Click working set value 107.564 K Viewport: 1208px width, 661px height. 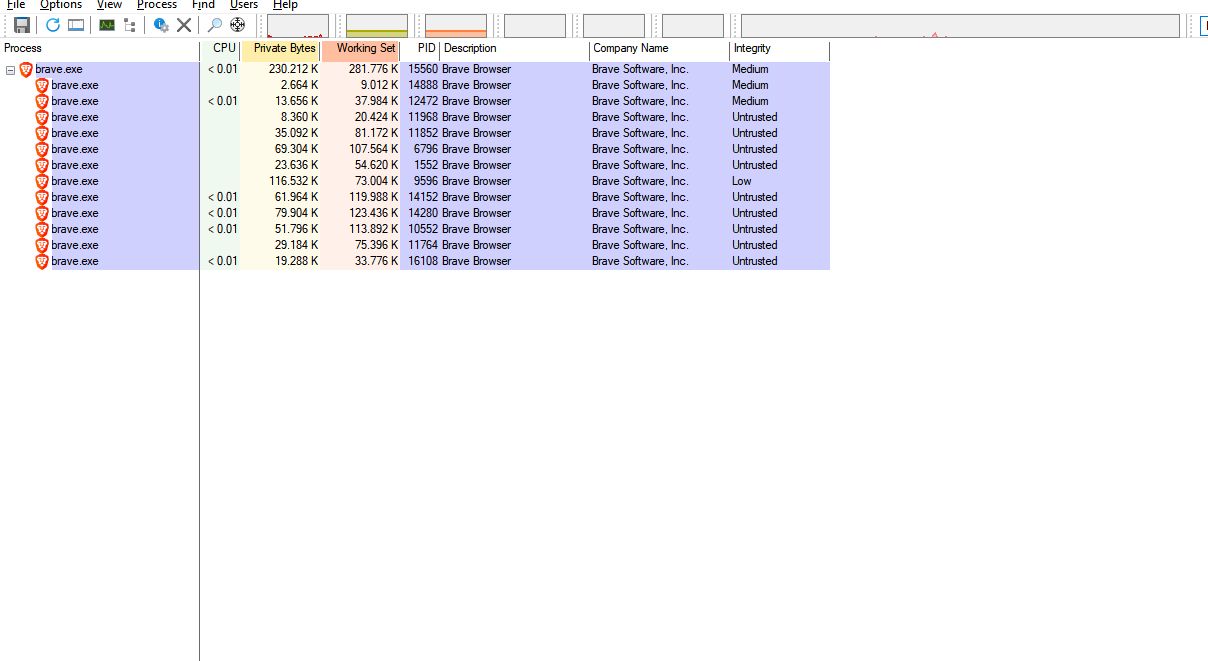coord(373,149)
